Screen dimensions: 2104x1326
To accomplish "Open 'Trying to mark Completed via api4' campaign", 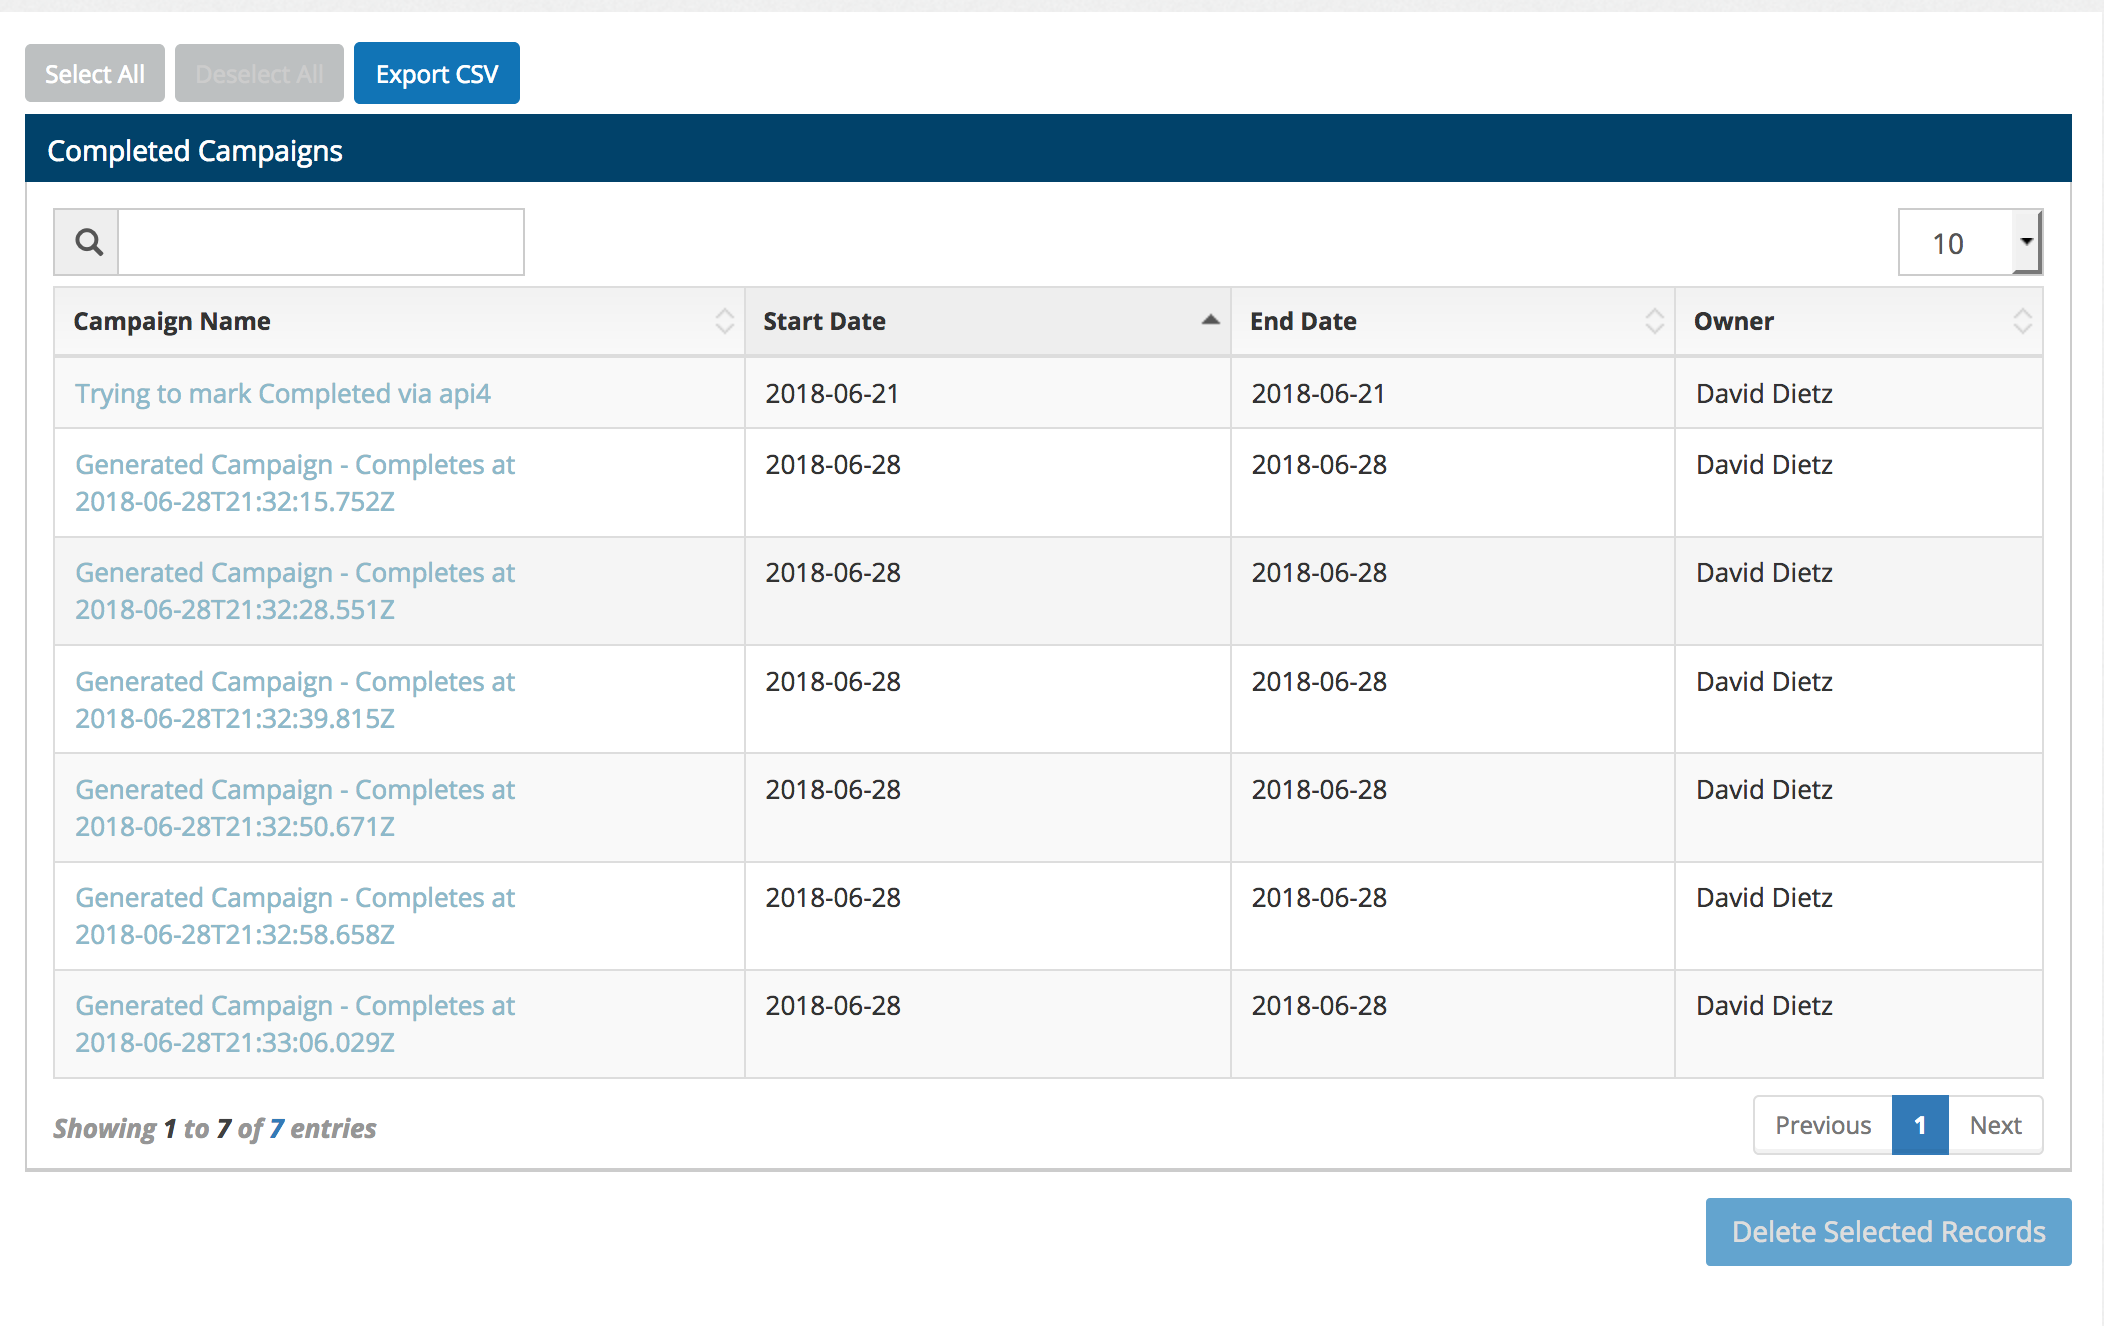I will [x=283, y=394].
